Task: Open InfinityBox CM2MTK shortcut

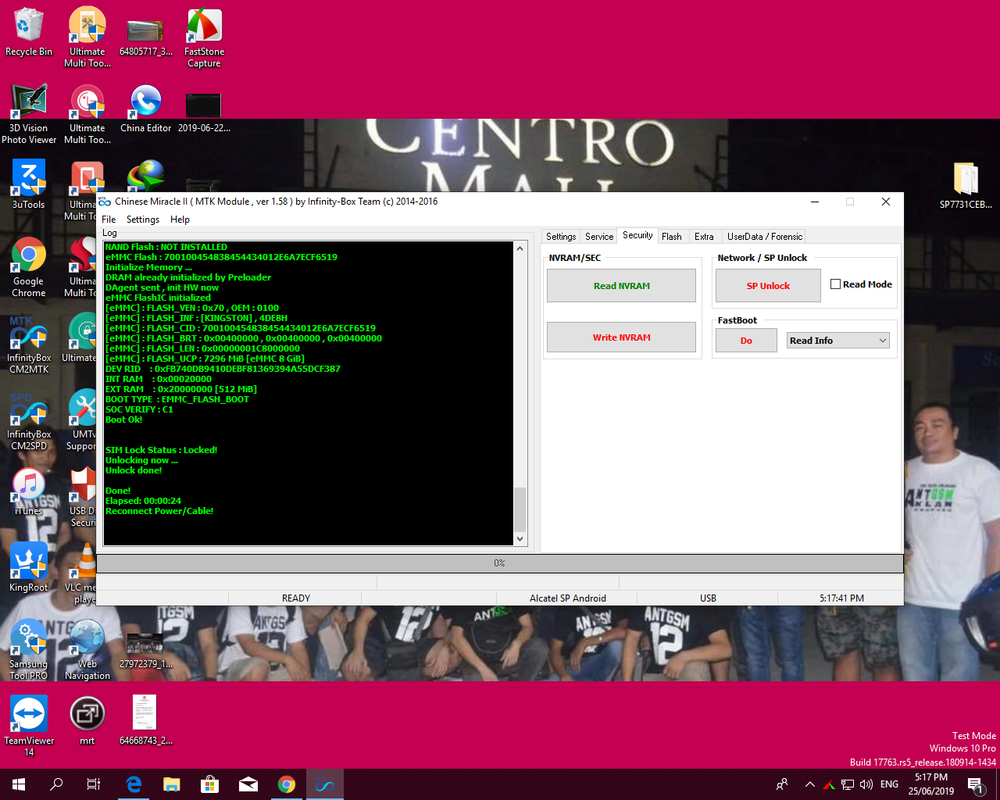Action: (x=29, y=343)
